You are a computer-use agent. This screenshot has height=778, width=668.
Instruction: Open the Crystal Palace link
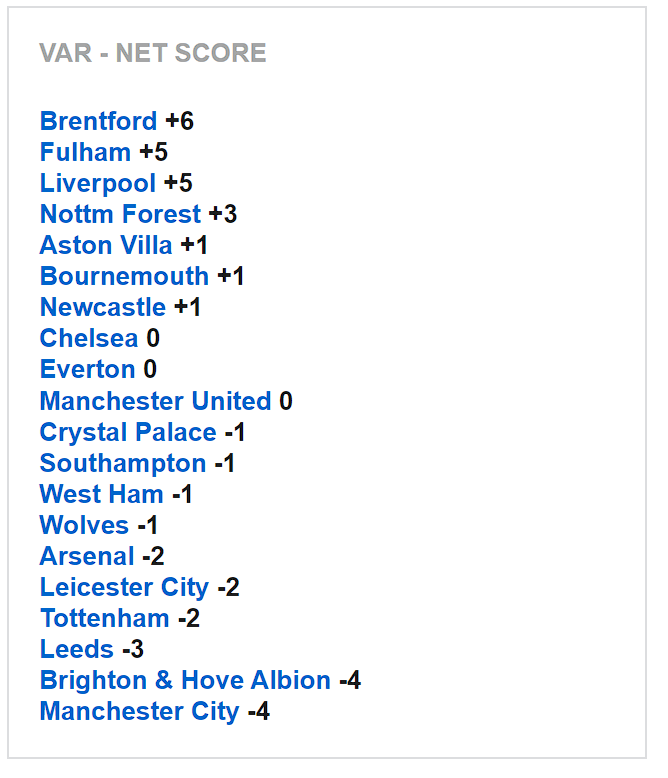pos(128,432)
